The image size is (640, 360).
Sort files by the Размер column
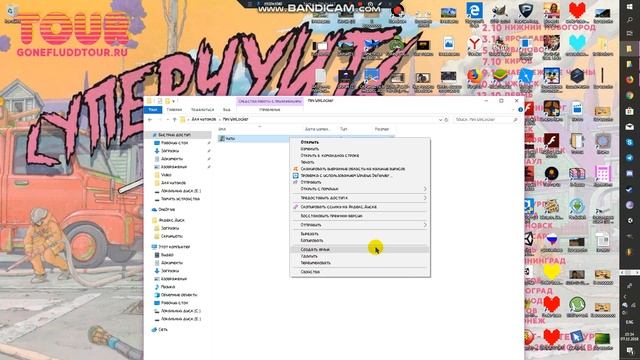[x=382, y=129]
